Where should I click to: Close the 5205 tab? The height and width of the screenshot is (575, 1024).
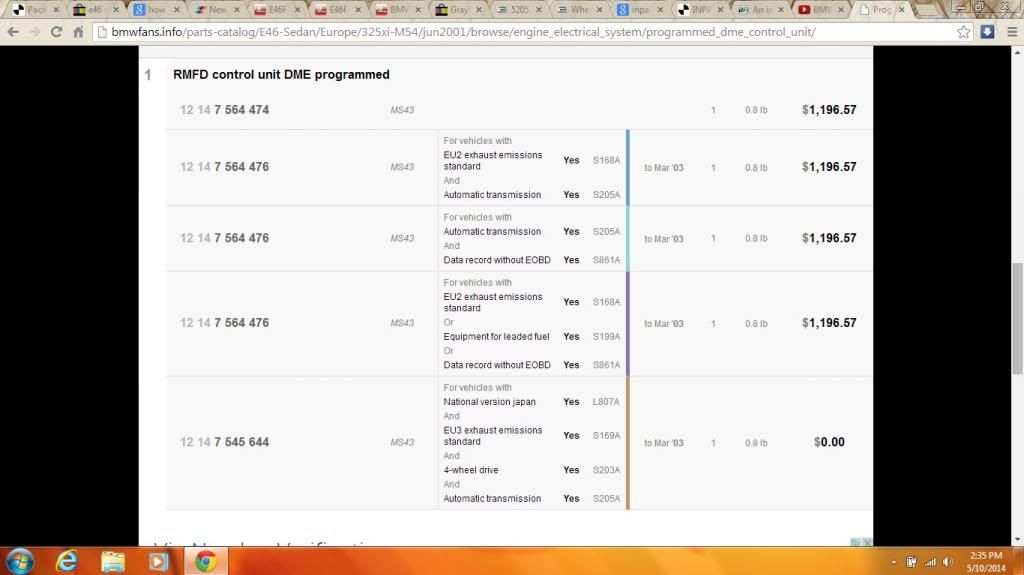coord(539,10)
